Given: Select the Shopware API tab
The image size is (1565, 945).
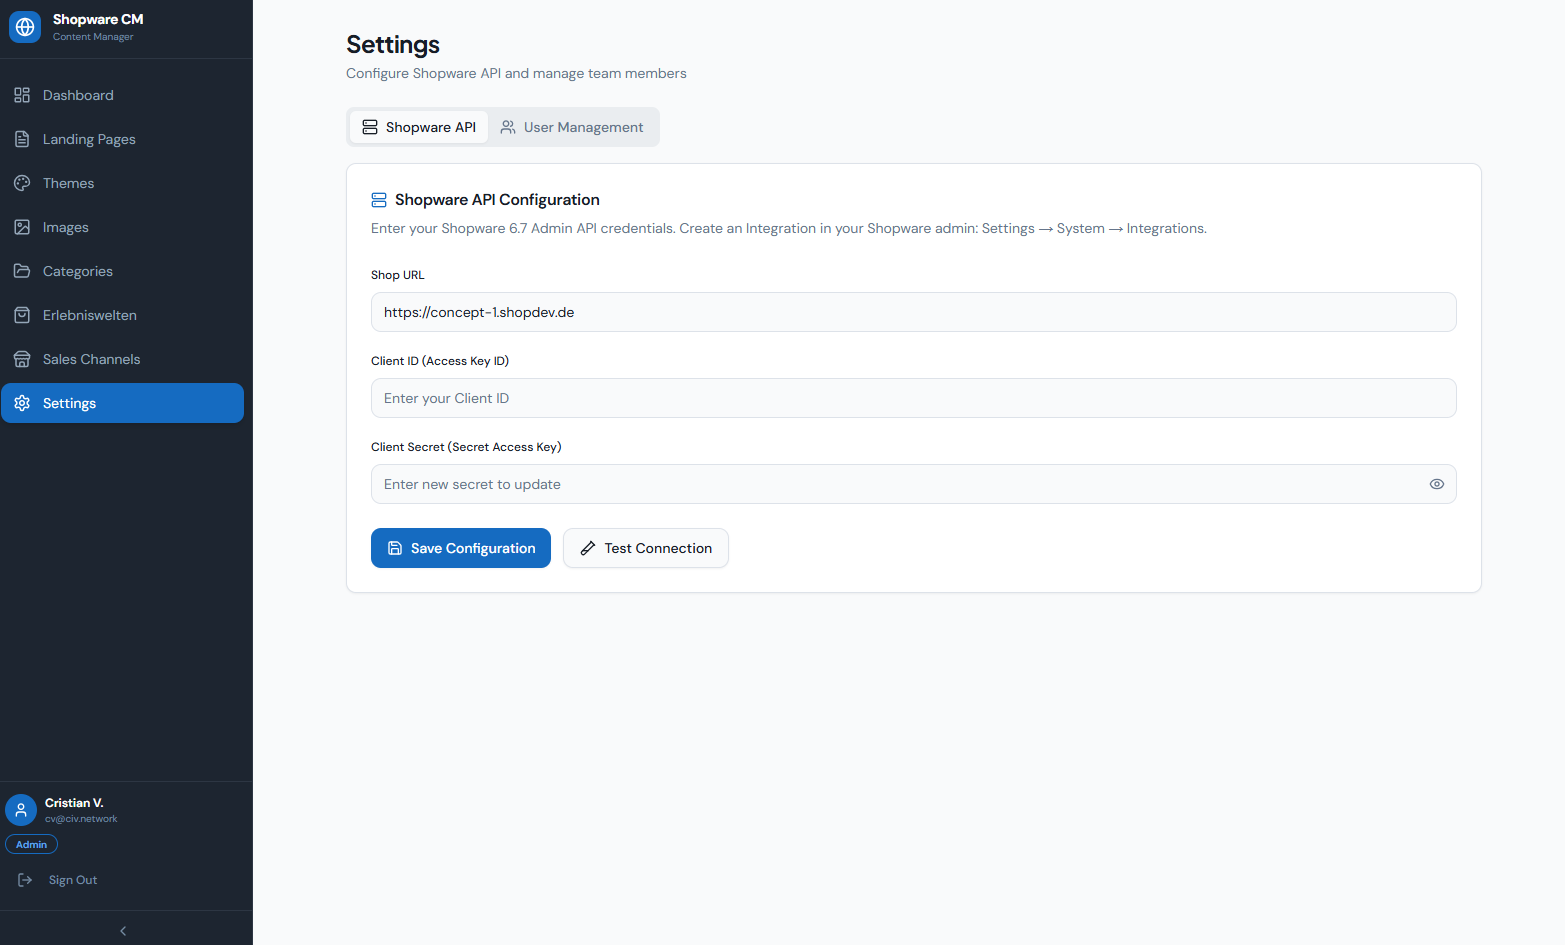Looking at the screenshot, I should coord(419,127).
